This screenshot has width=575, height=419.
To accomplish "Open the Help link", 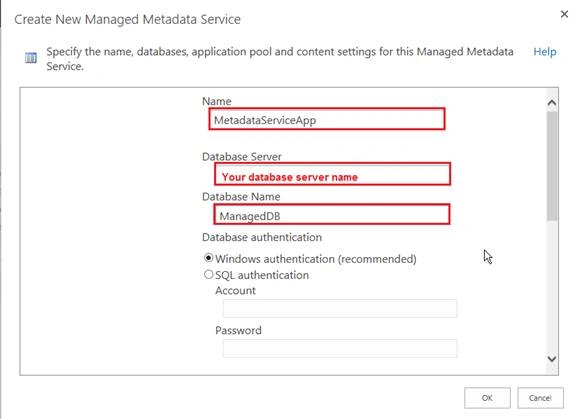I will click(x=545, y=52).
